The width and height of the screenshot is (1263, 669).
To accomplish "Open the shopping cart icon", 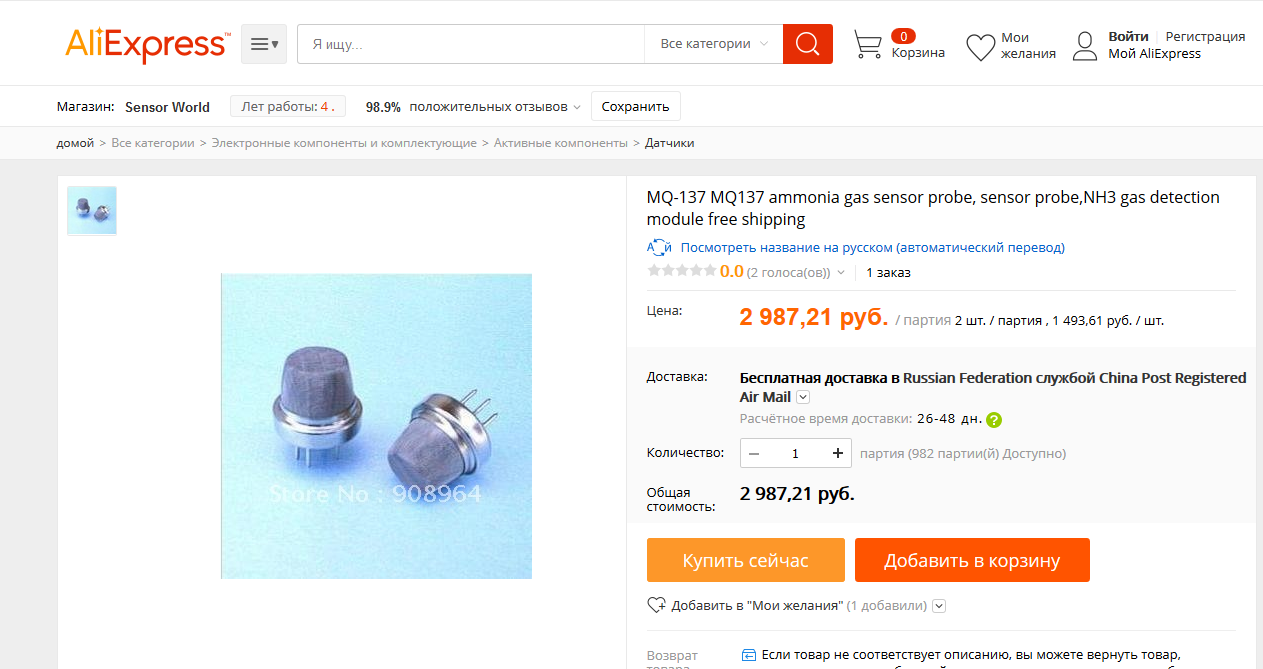I will [x=867, y=45].
